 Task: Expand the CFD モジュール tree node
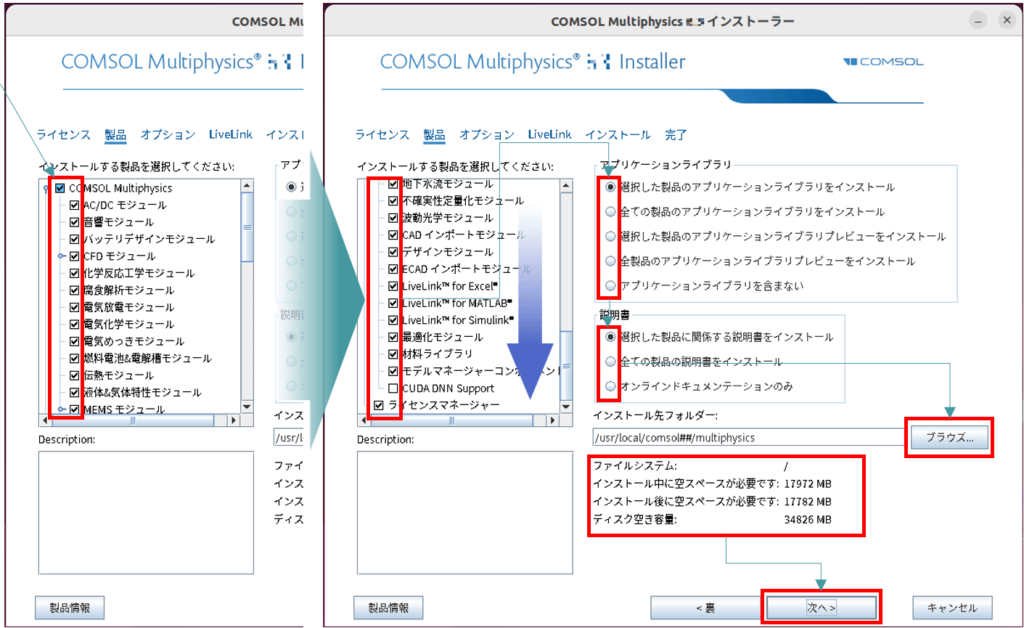tap(60, 255)
